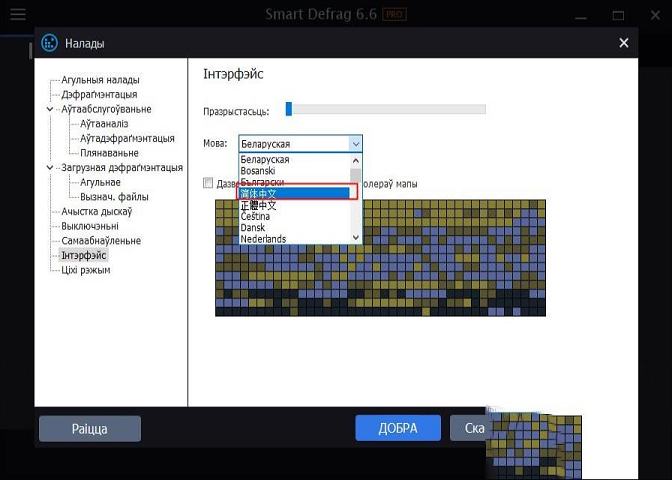
Task: Open Агульныя налады settings page
Action: pos(100,80)
